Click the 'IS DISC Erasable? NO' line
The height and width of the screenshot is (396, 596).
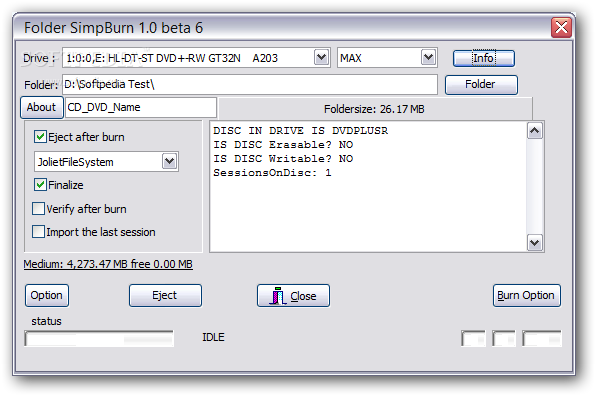point(283,145)
